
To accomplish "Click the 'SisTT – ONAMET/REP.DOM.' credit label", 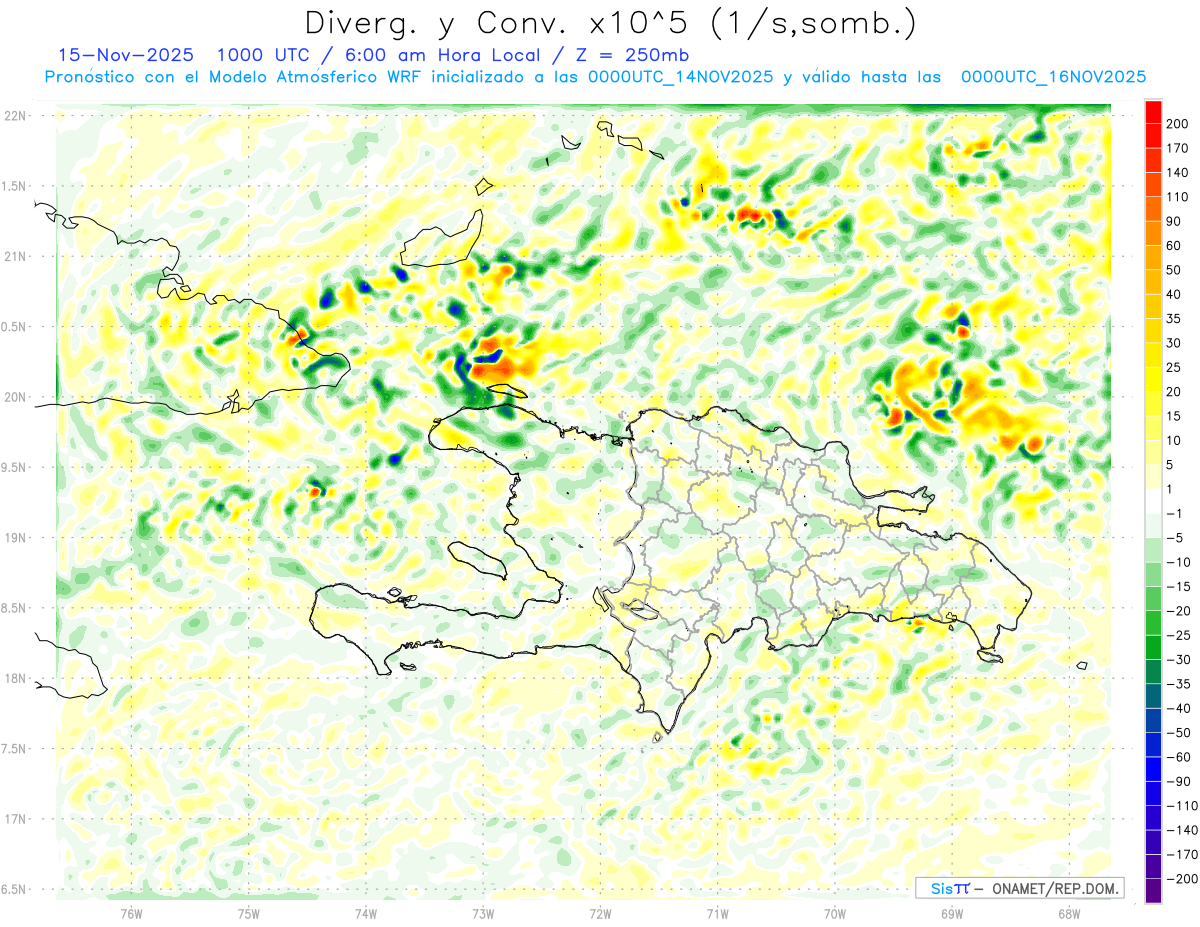I will click(x=1019, y=888).
